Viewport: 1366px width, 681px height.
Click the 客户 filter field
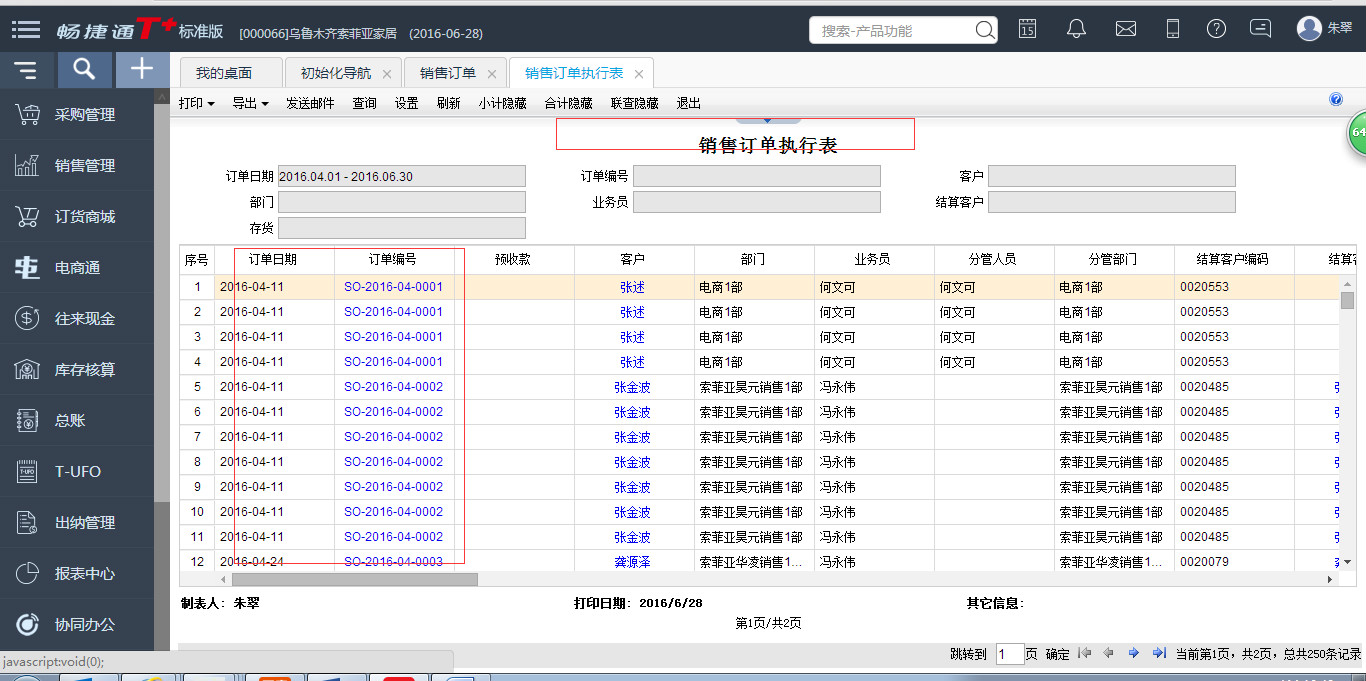pyautogui.click(x=1111, y=176)
